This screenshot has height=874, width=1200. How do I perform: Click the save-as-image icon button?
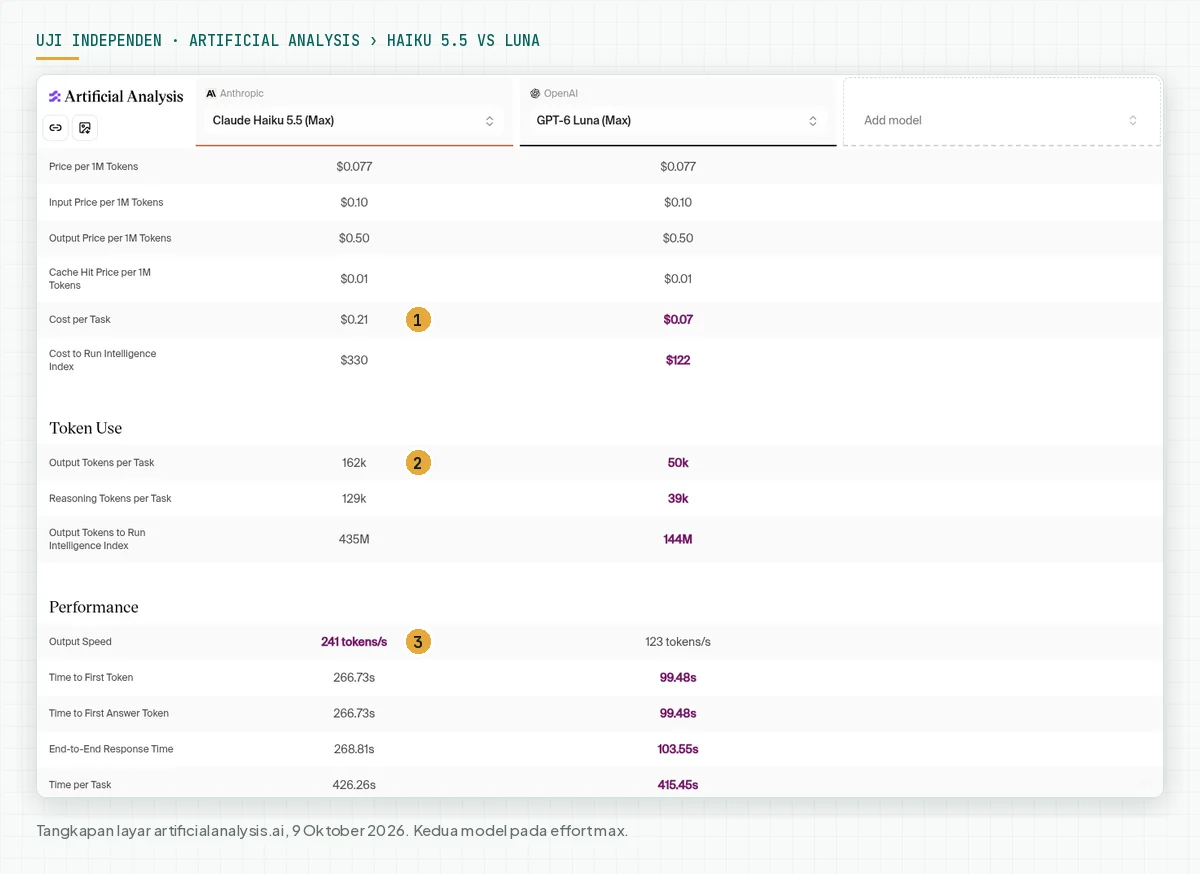coord(85,128)
